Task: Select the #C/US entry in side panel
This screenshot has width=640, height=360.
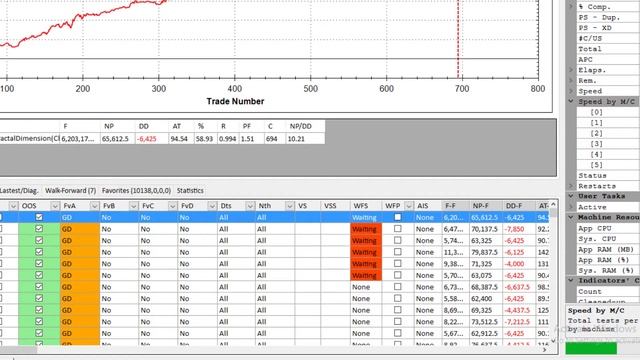Action: [590, 38]
